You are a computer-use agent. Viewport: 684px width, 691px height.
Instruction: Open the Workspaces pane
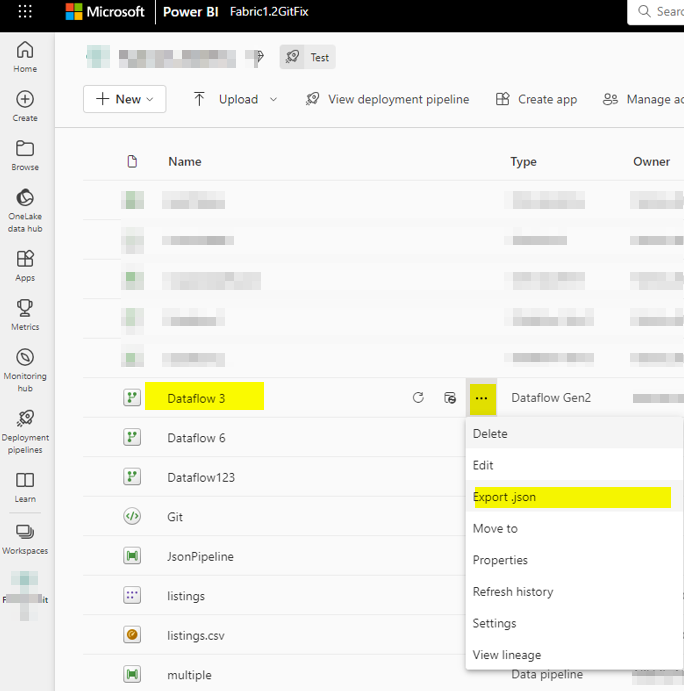click(25, 539)
